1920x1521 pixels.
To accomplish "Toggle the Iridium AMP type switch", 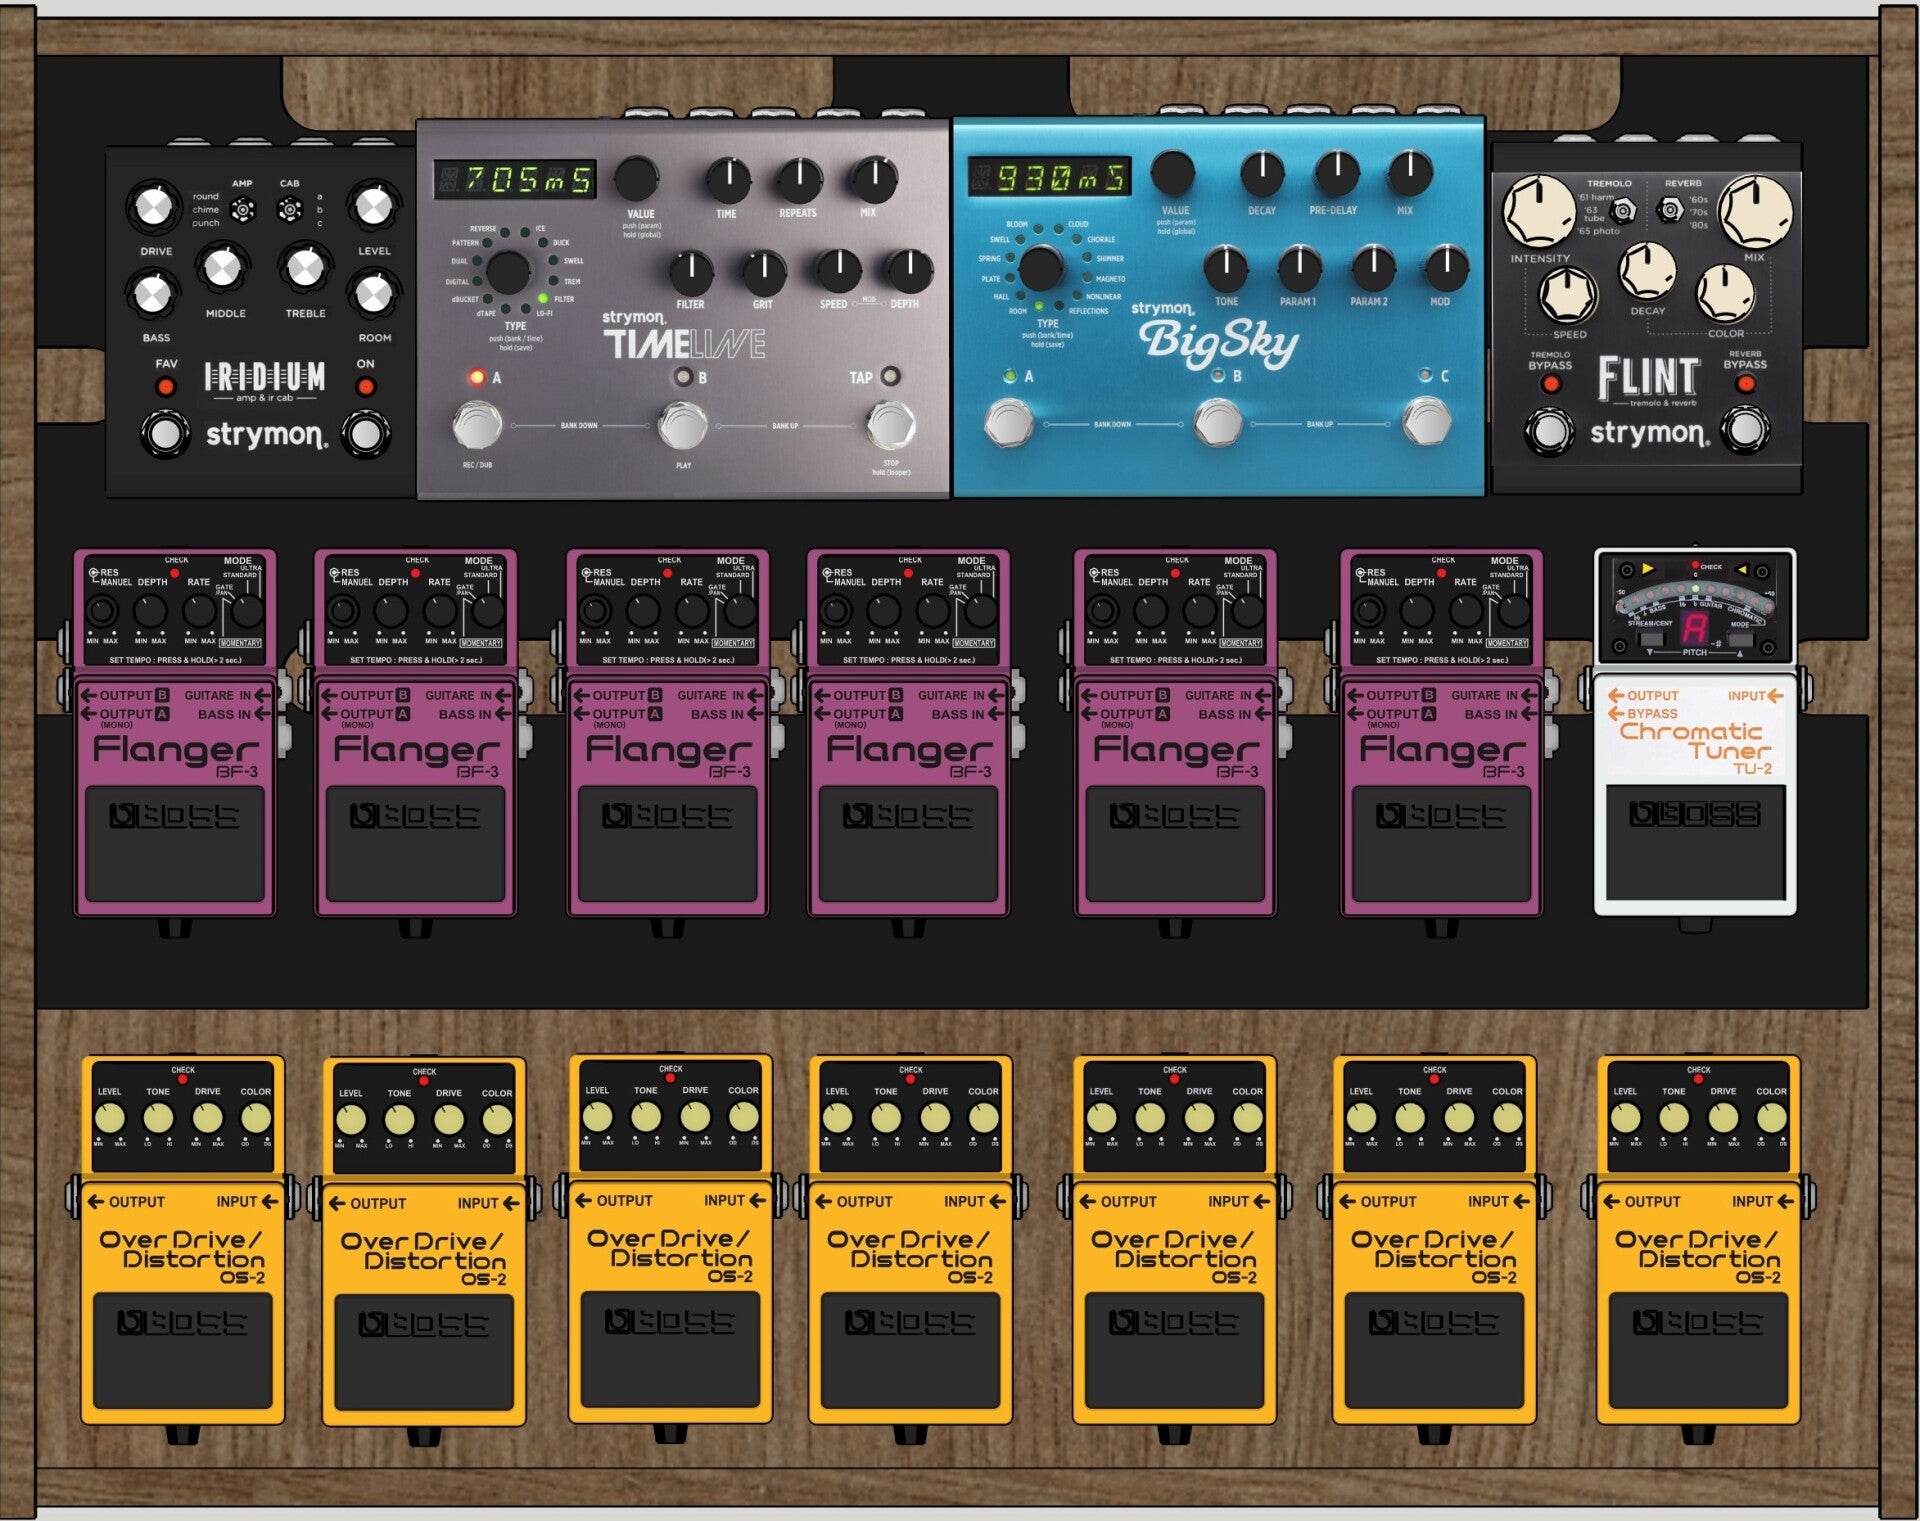I will (x=242, y=210).
